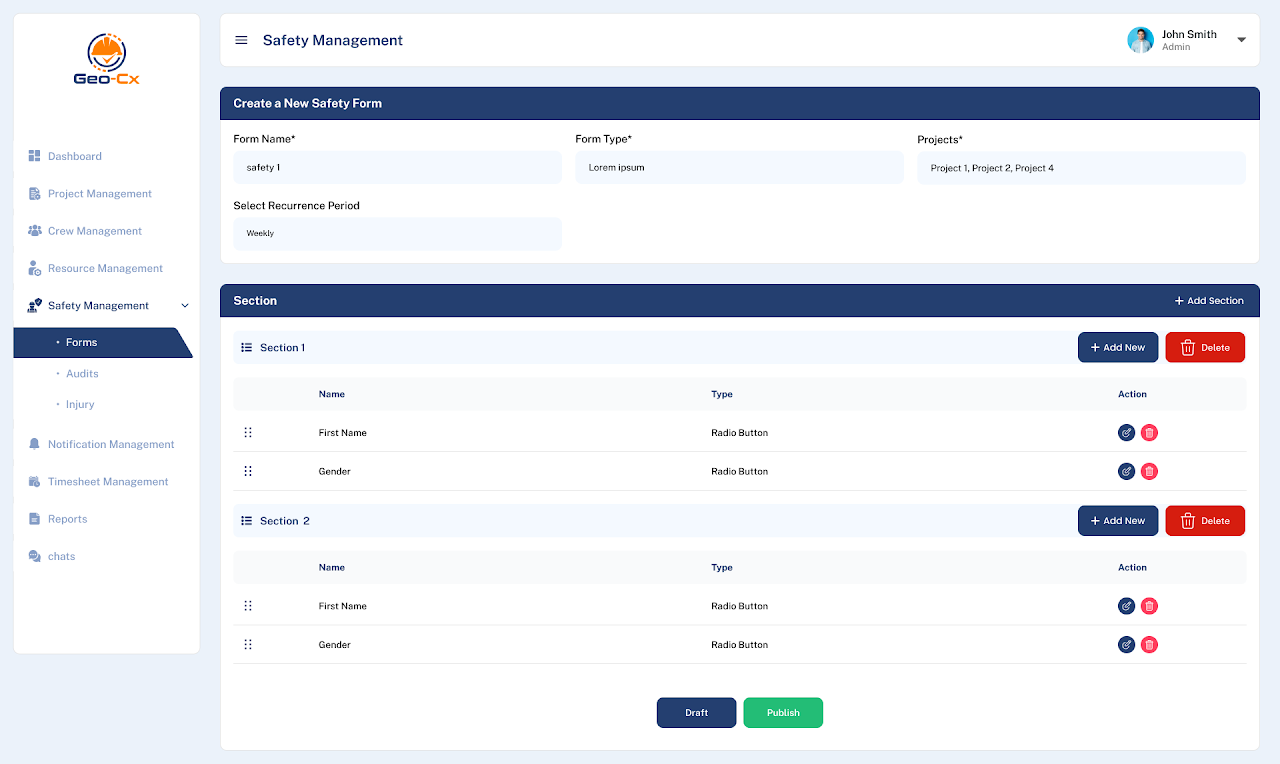The height and width of the screenshot is (764, 1280).
Task: Delete First Name row in Section 2
Action: (x=1149, y=606)
